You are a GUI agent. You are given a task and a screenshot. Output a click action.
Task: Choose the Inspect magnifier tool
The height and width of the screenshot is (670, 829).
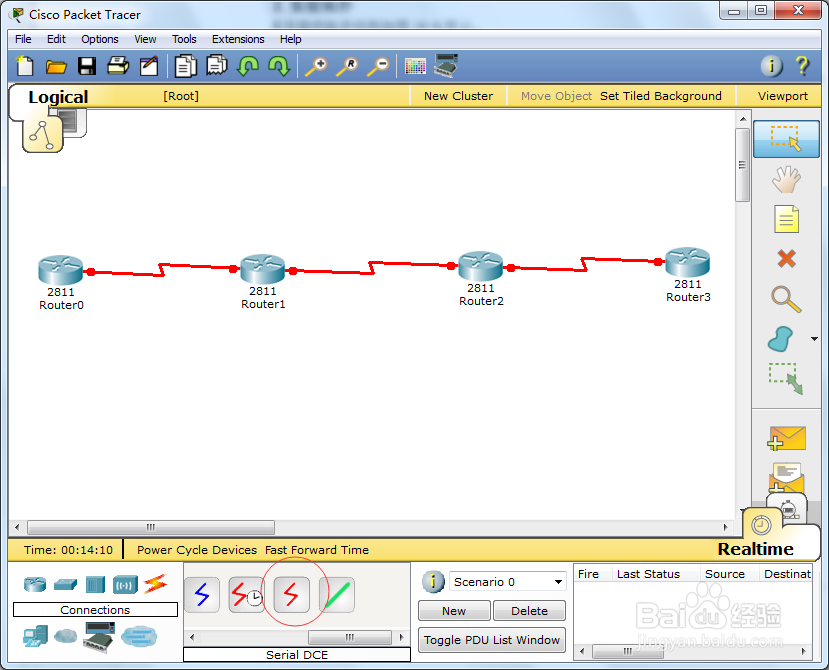point(786,299)
